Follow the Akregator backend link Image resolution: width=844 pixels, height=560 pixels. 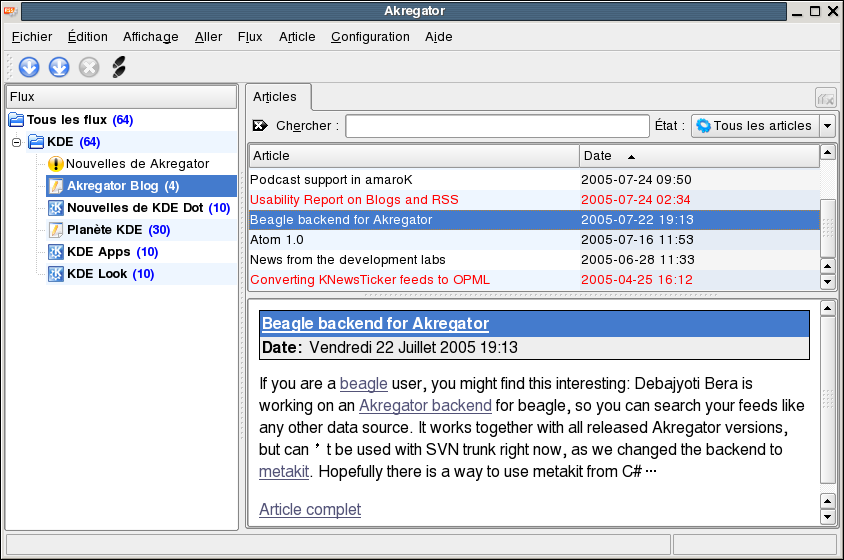(425, 406)
